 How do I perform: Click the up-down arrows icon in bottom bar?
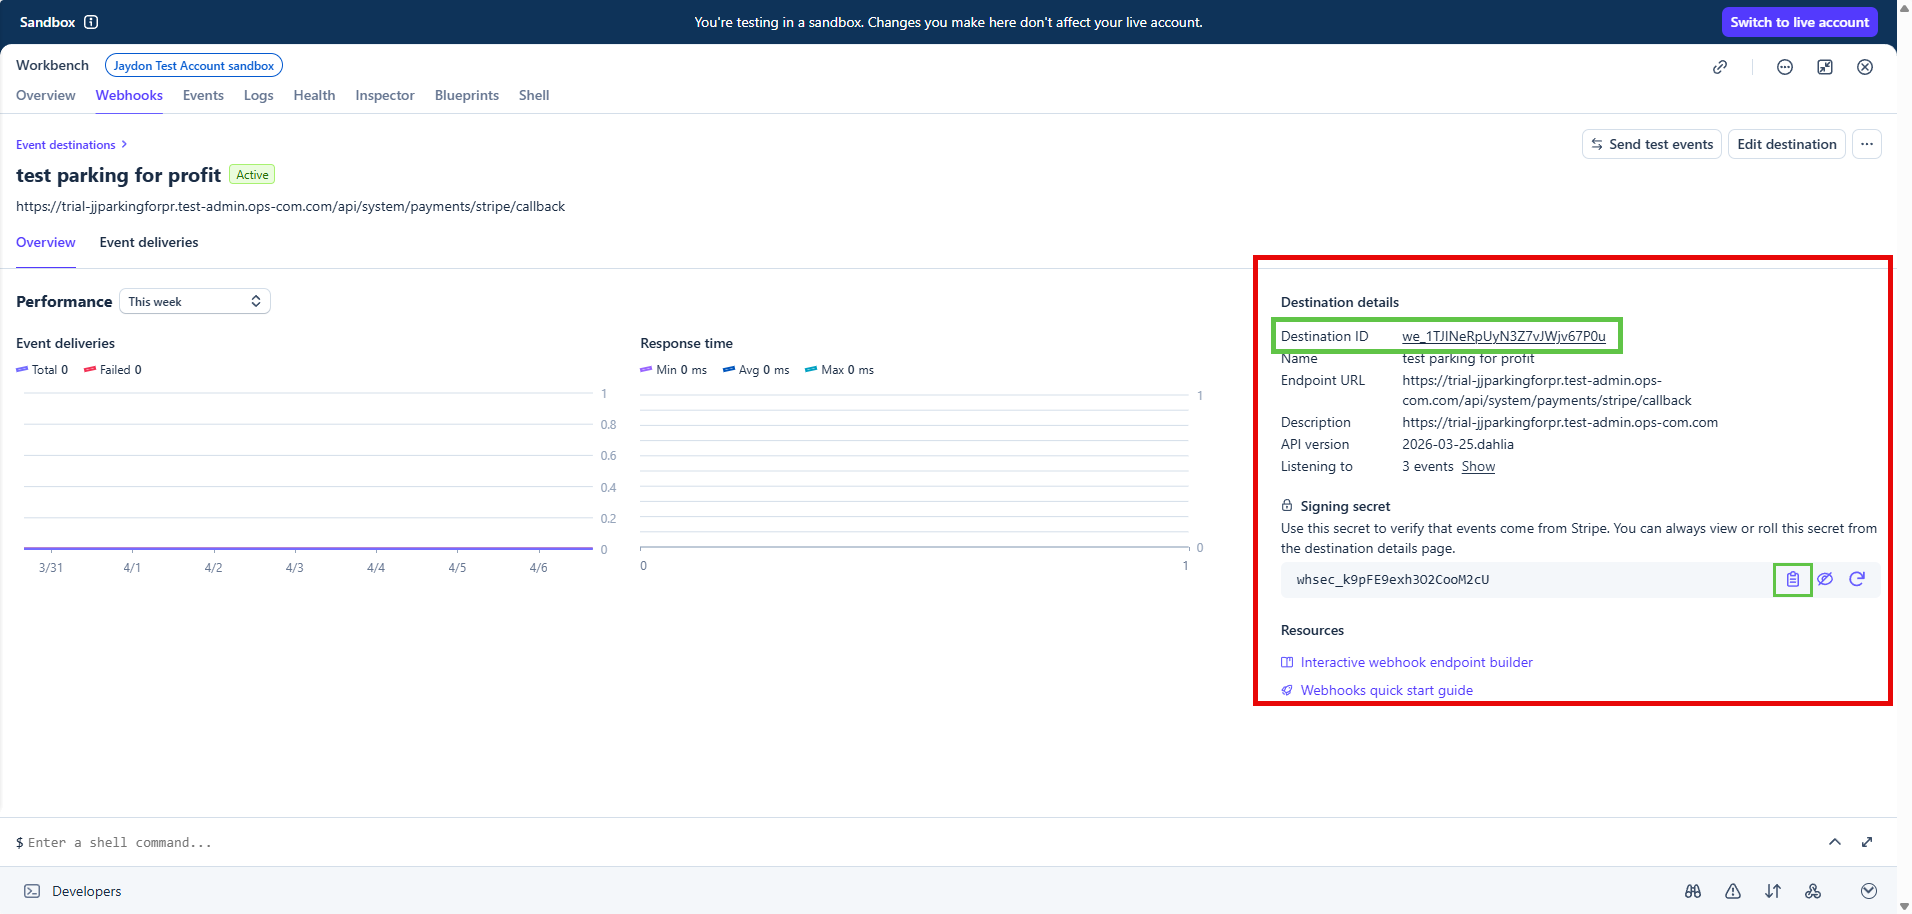pos(1773,891)
